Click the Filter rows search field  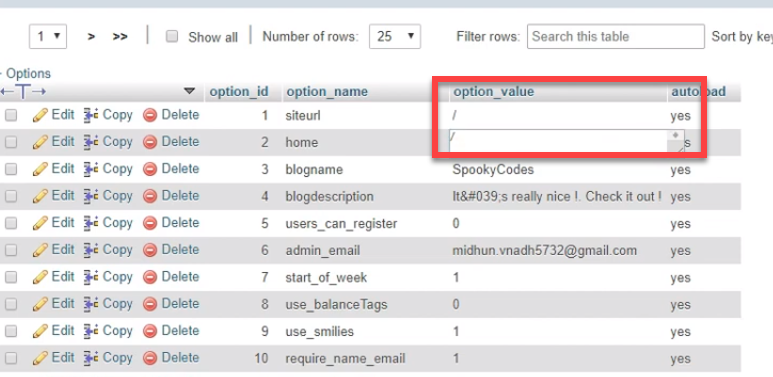tap(616, 36)
